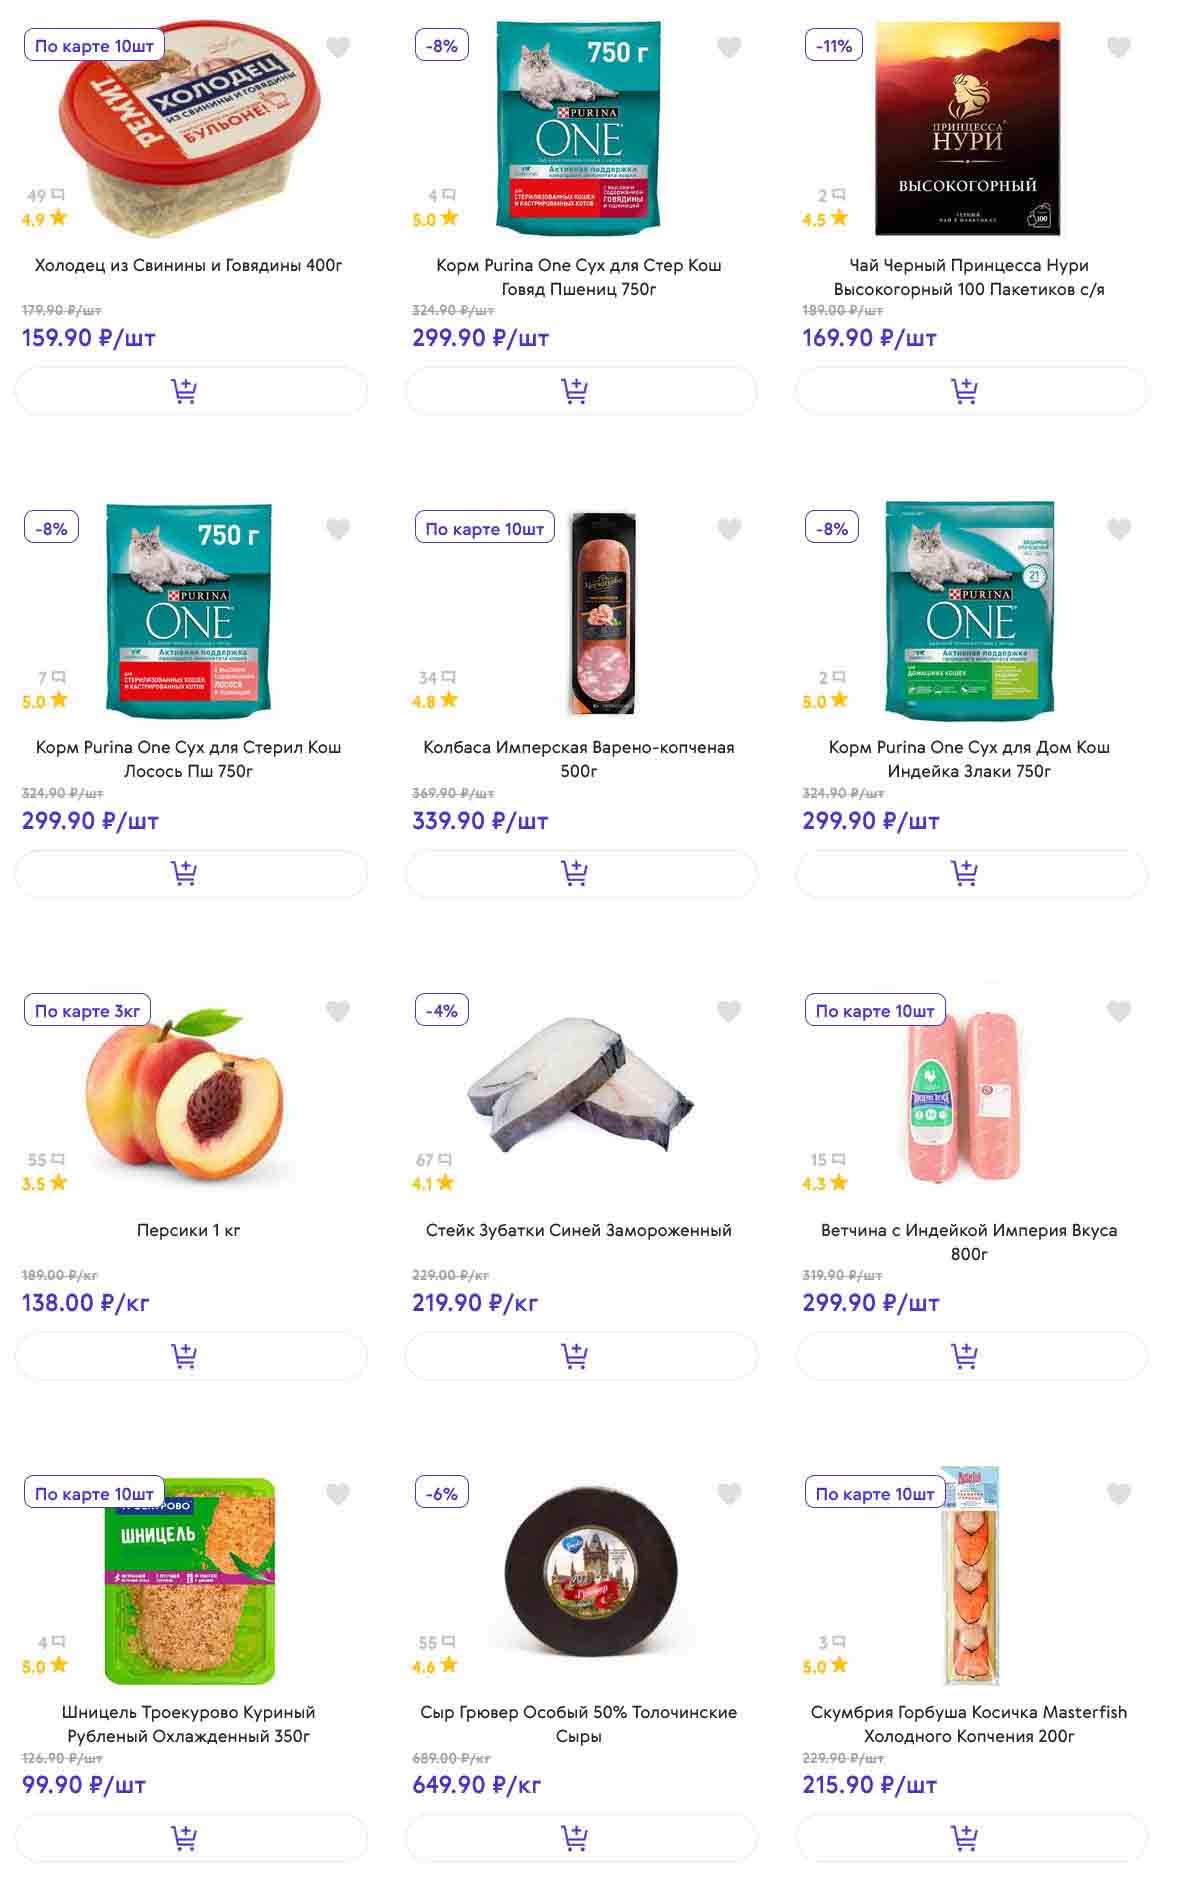
Task: Click the Принцесса Нури tea image
Action: point(967,128)
